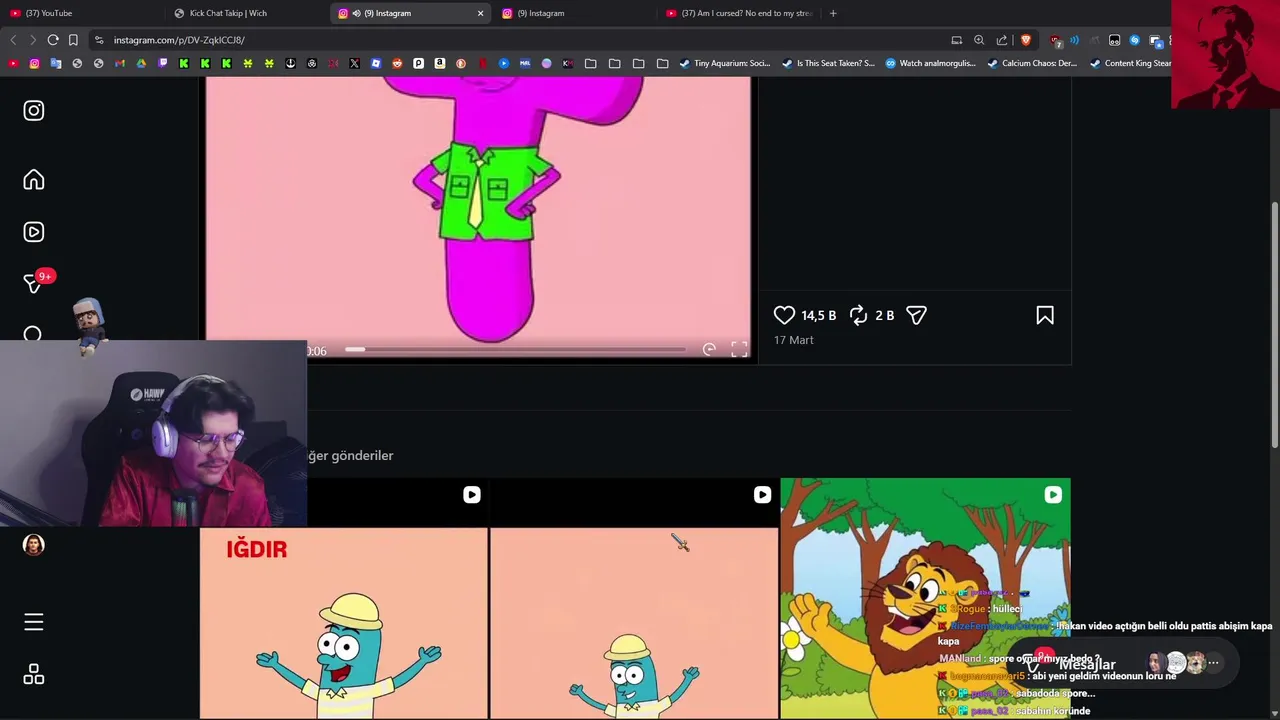Open MAL bookmark icon
The width and height of the screenshot is (1280, 720).
coord(525,63)
